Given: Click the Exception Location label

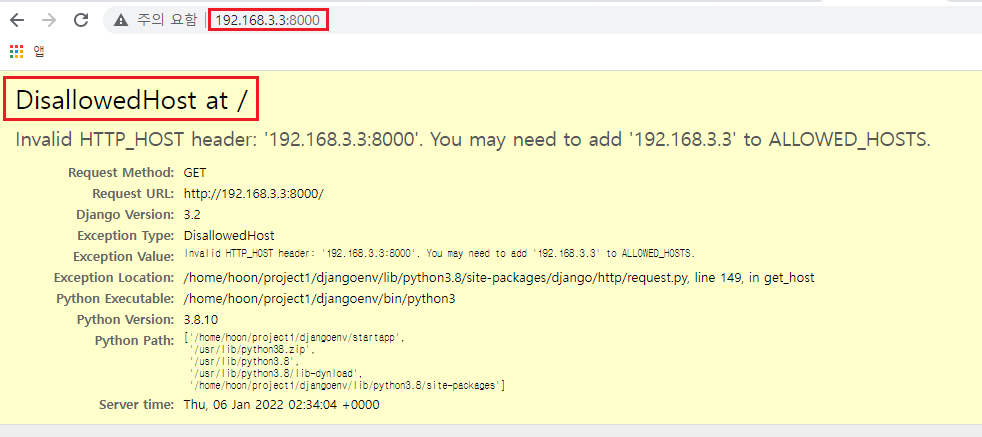Looking at the screenshot, I should click(114, 278).
